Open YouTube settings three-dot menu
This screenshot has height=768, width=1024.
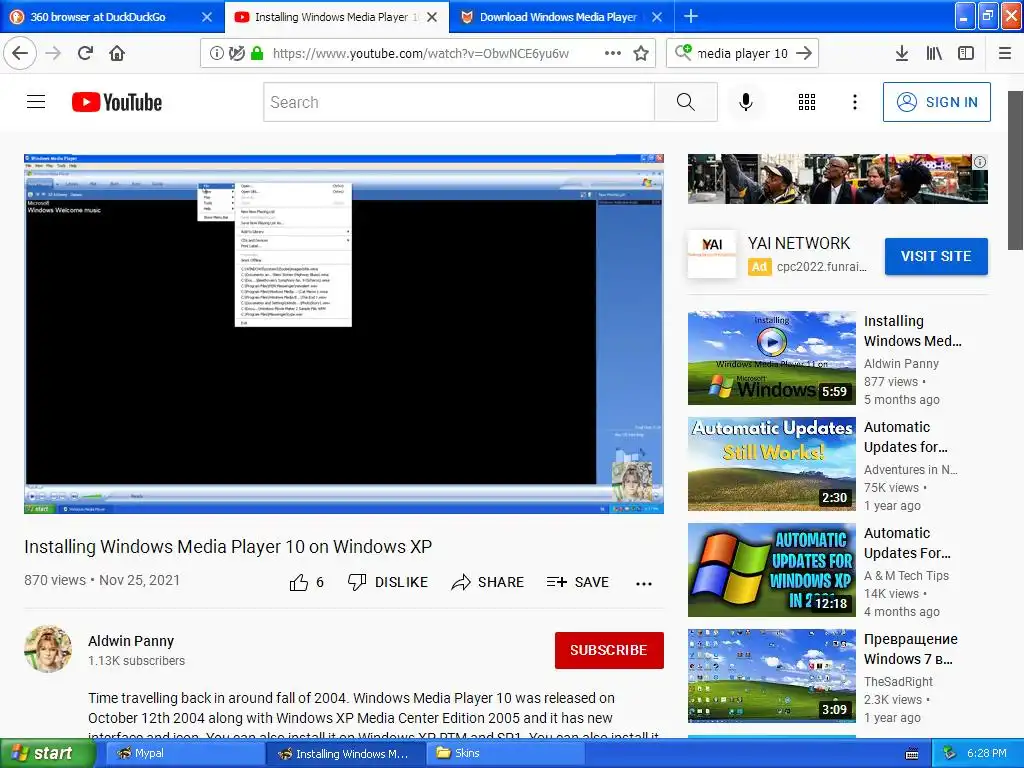coord(855,102)
